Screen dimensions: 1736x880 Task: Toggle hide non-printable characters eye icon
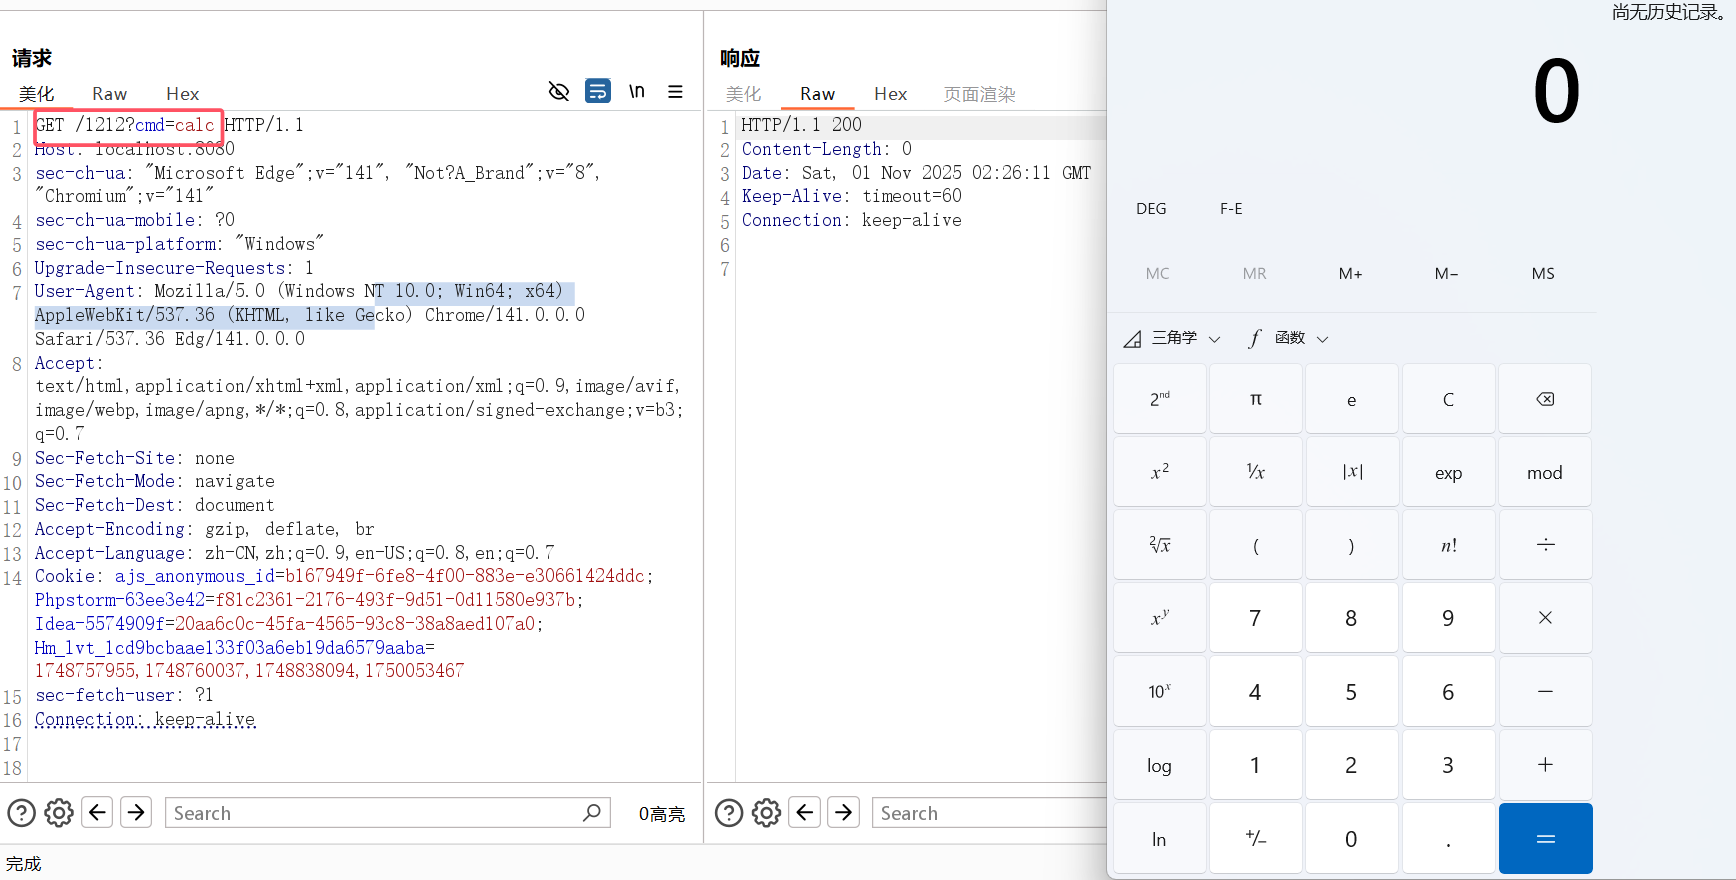559,92
